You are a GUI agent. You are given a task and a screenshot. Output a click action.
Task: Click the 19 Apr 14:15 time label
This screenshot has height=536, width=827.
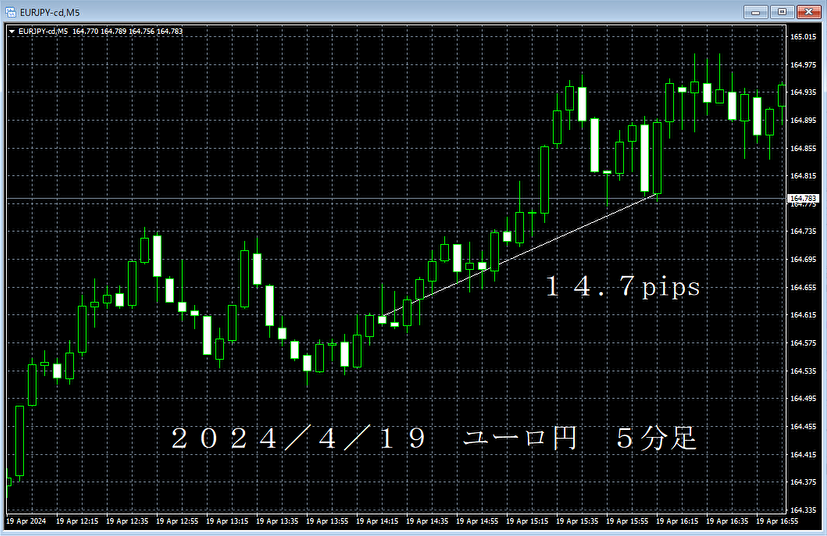click(x=377, y=521)
